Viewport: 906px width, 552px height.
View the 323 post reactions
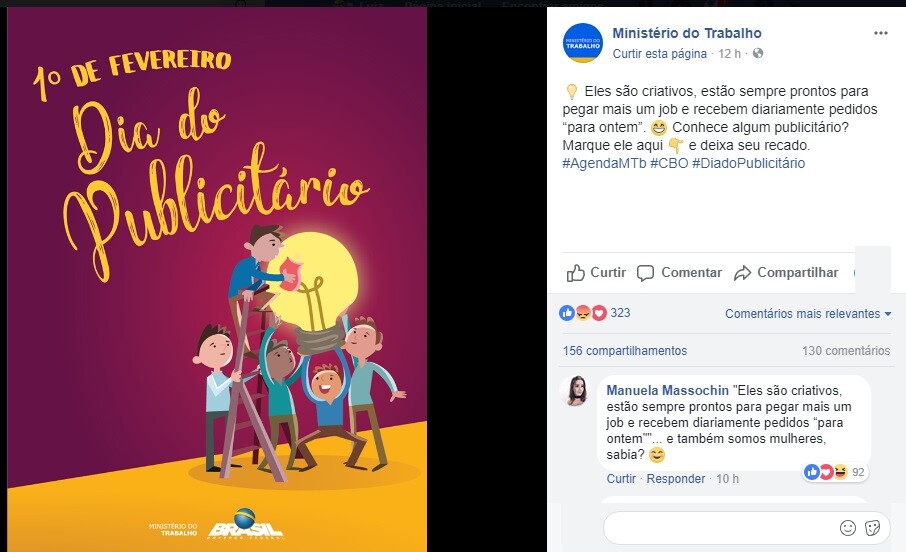[595, 313]
